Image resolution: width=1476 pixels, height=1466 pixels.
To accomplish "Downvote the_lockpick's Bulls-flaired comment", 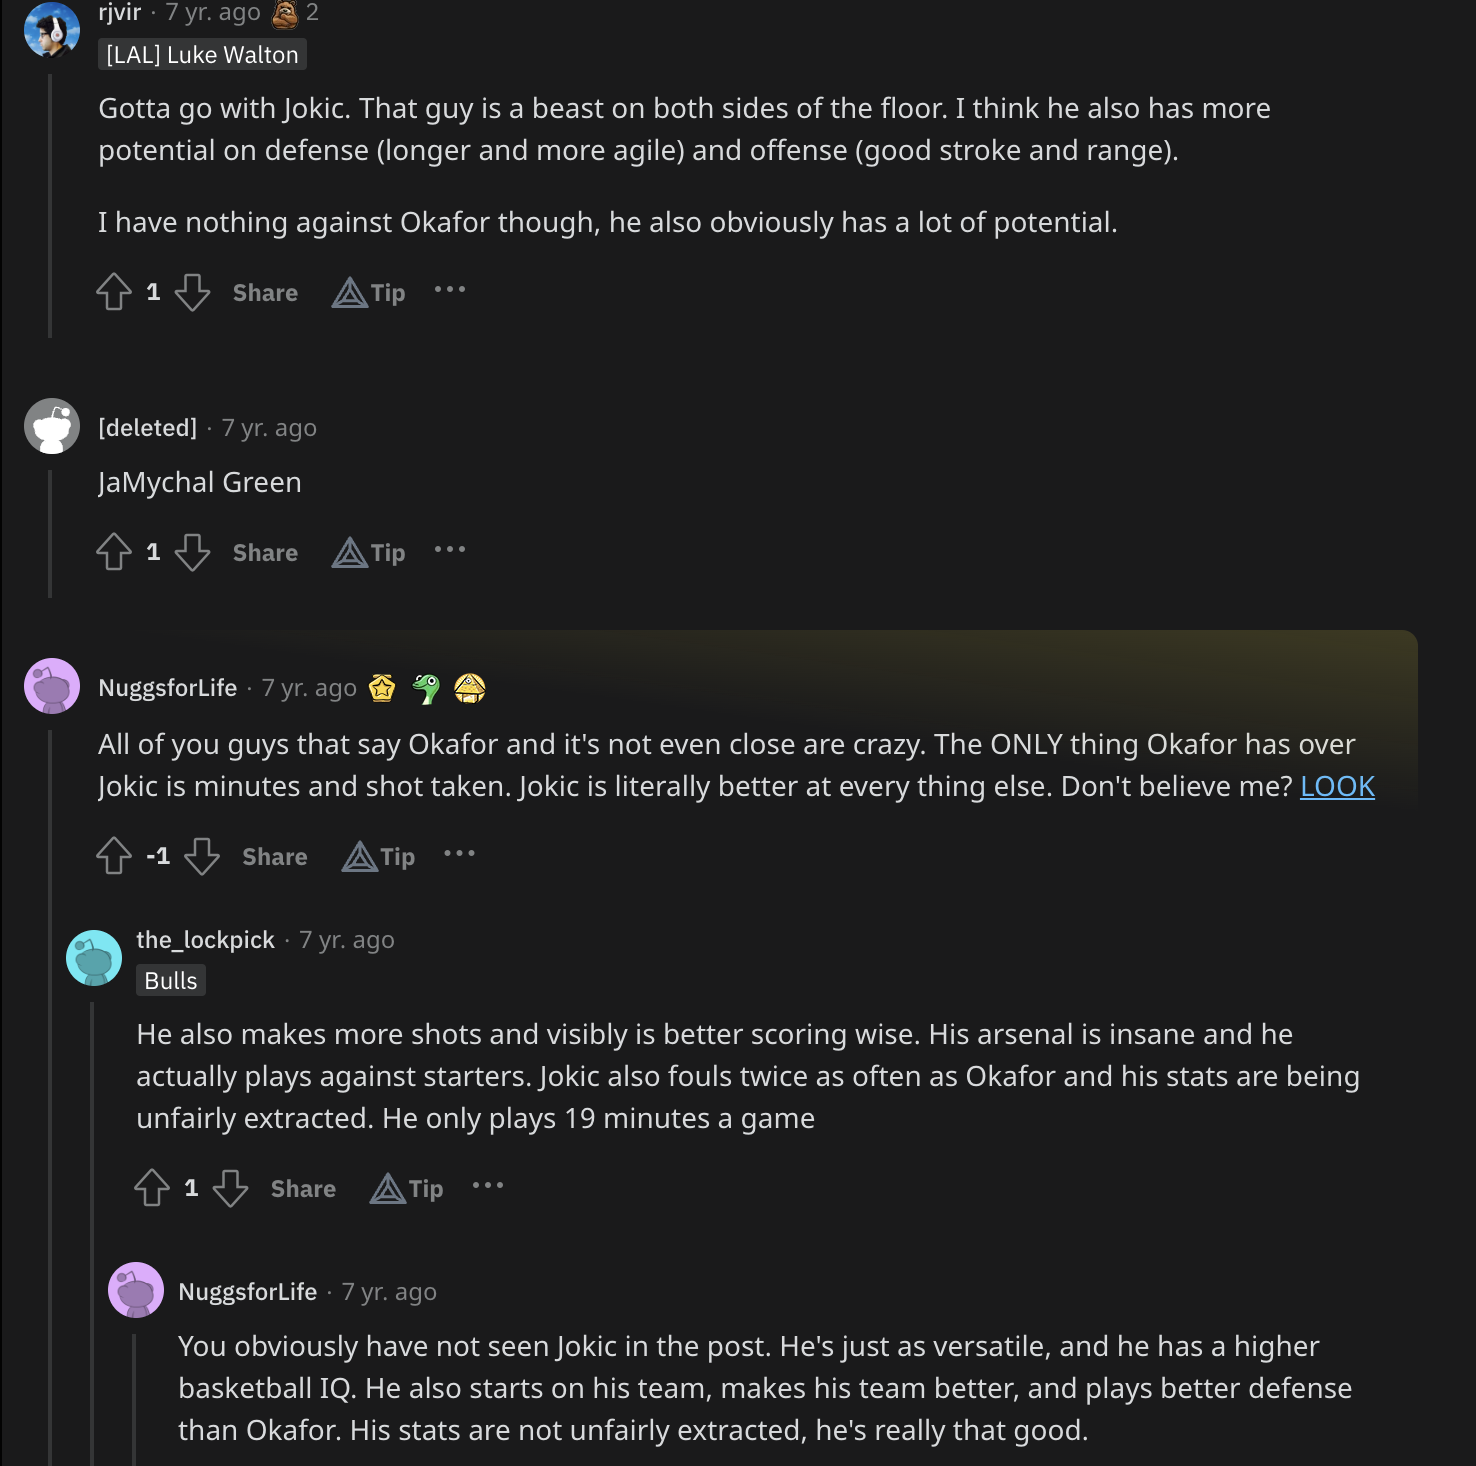I will pos(230,1188).
